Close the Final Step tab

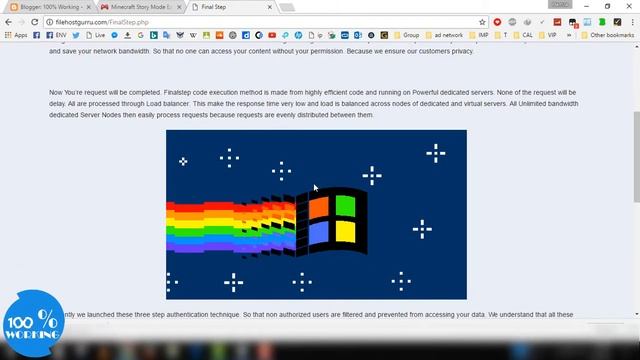point(270,7)
